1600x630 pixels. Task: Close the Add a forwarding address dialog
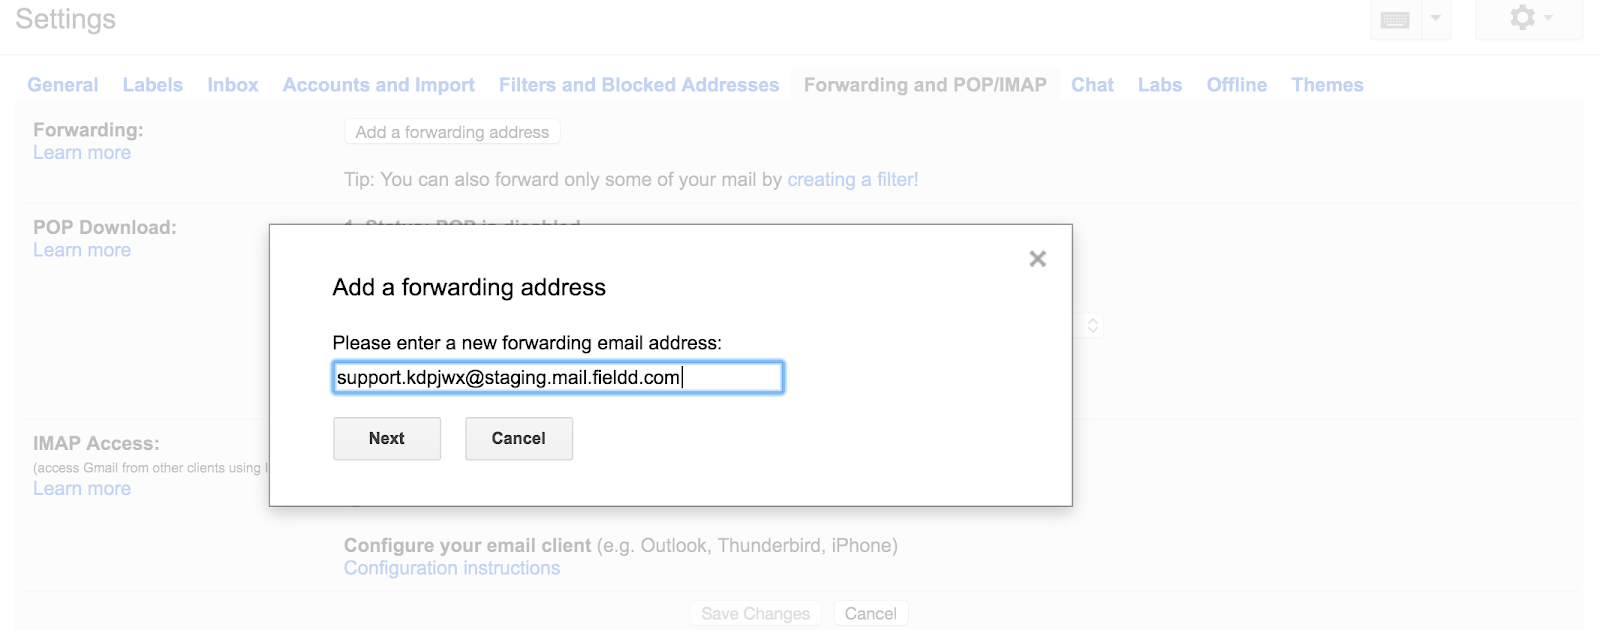pyautogui.click(x=1037, y=259)
